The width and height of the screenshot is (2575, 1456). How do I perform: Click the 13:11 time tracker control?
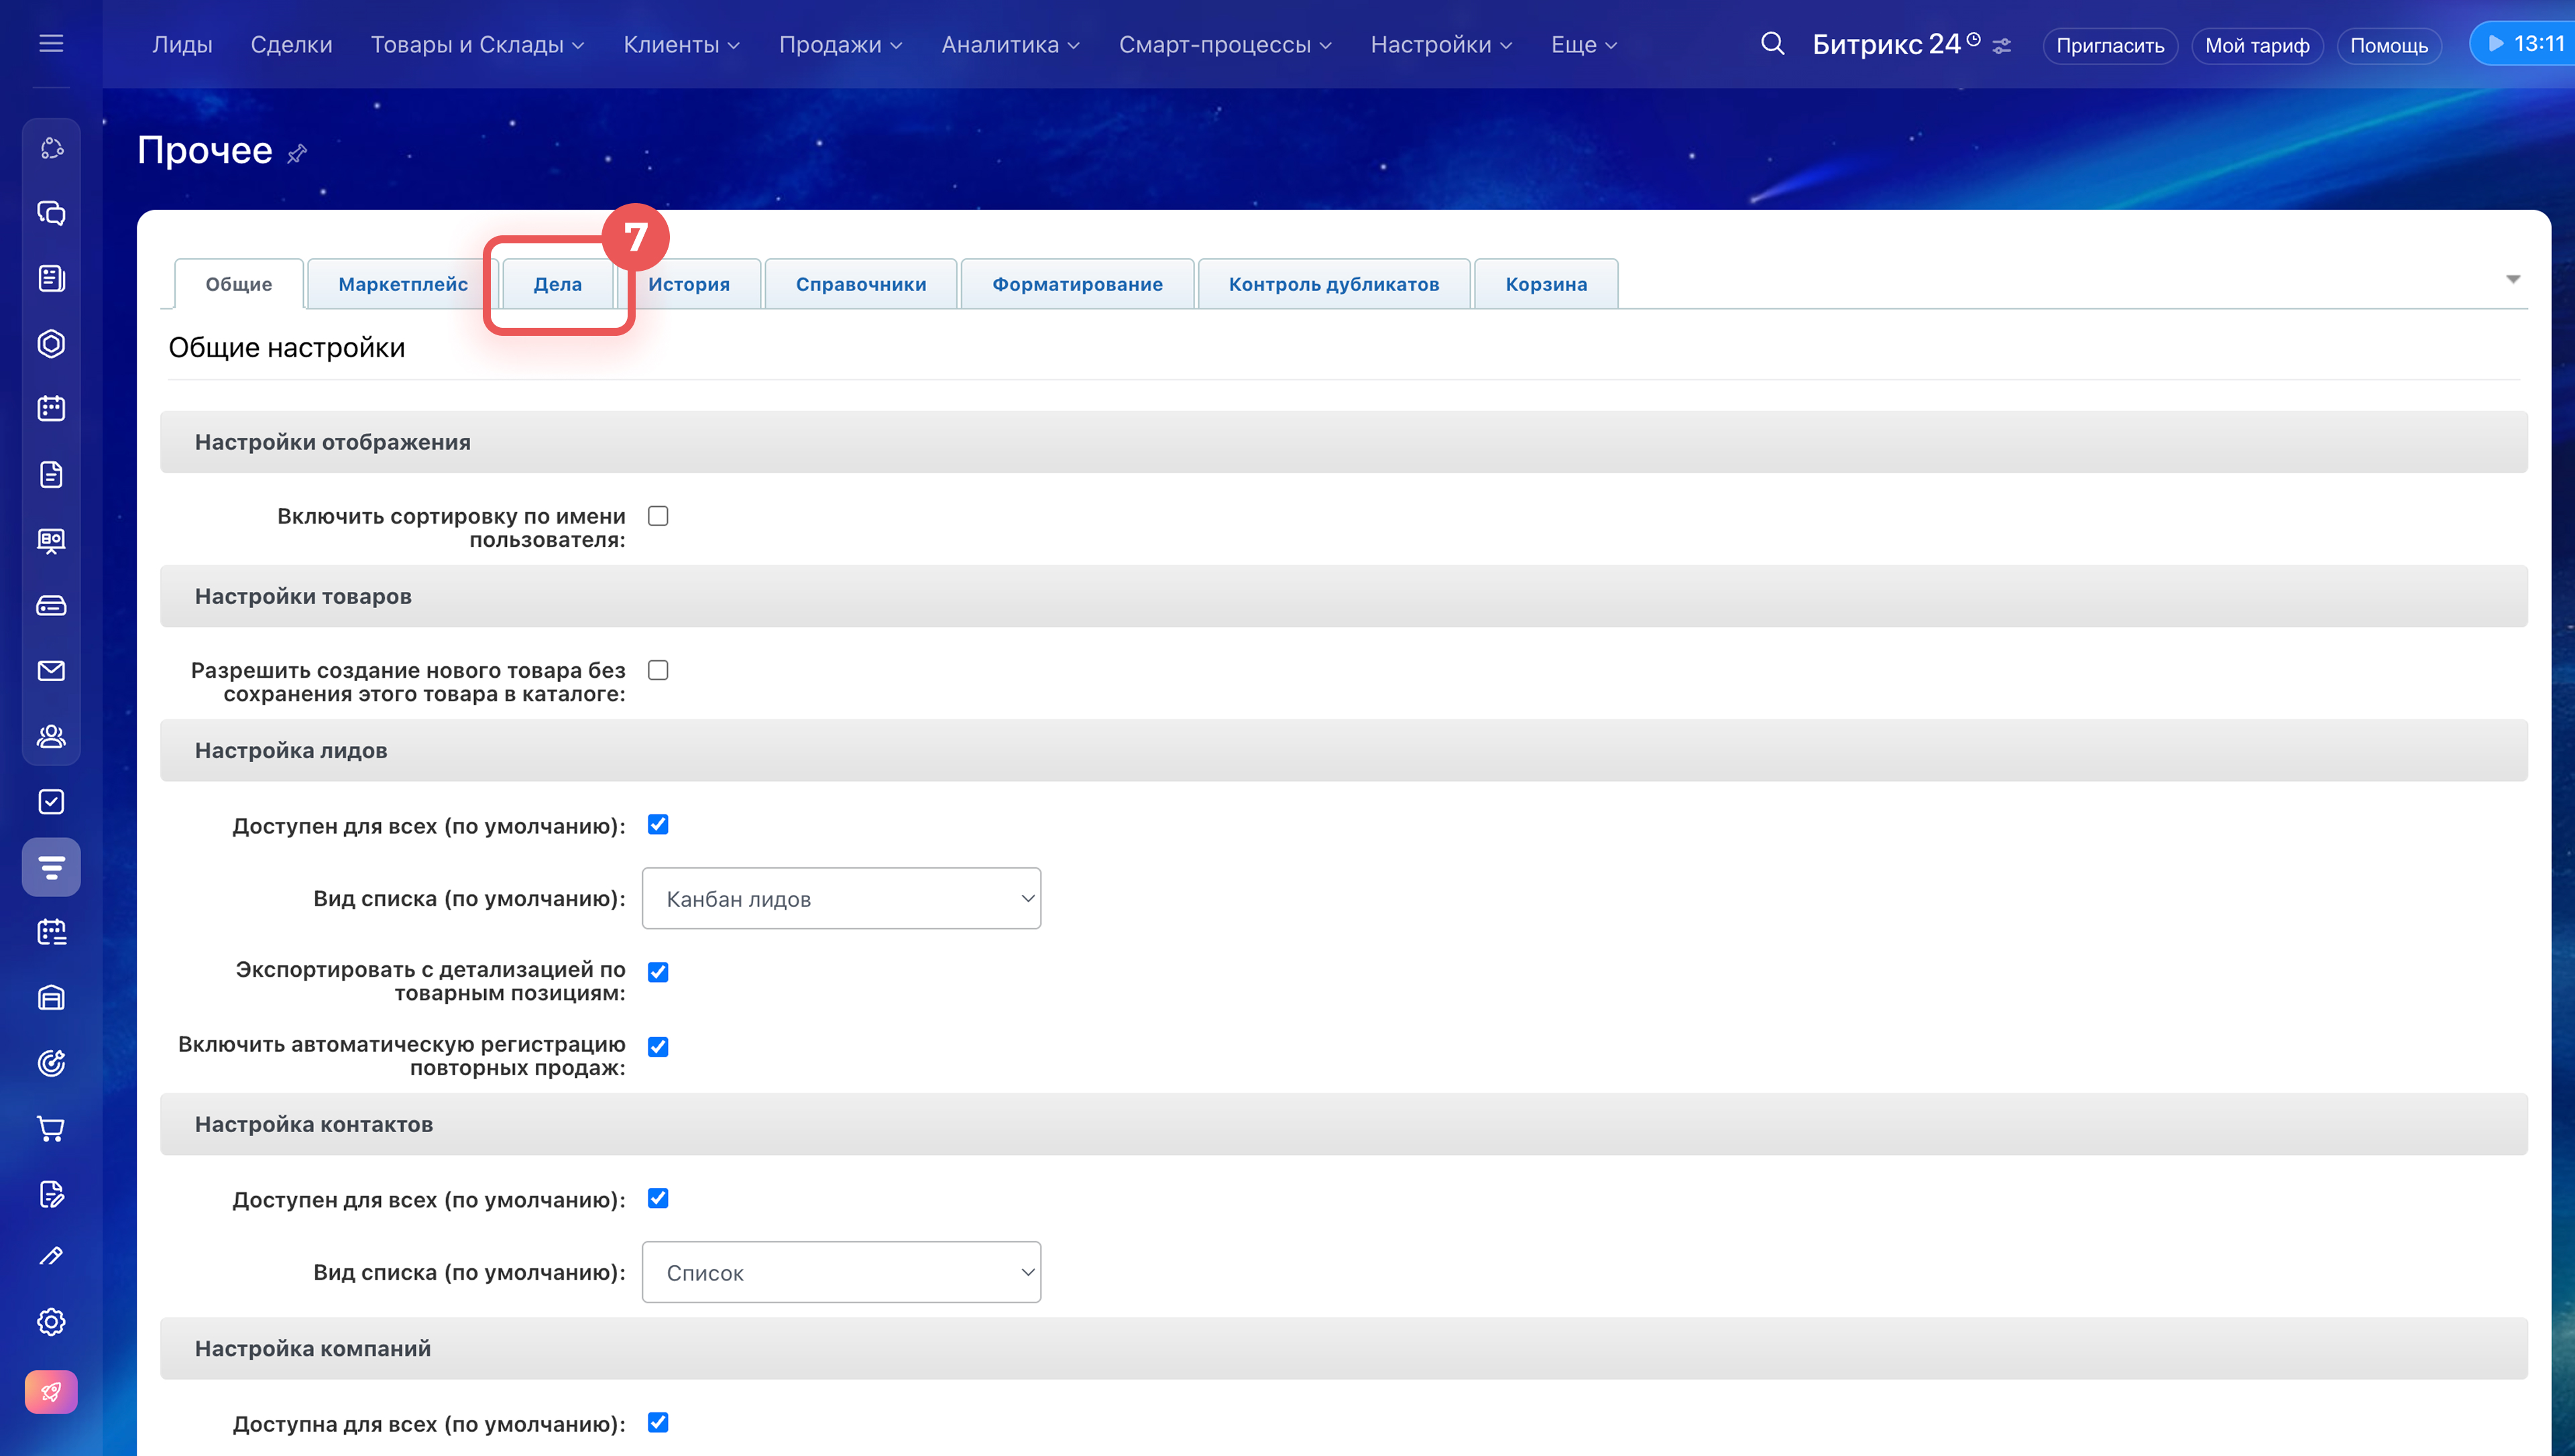2526,44
